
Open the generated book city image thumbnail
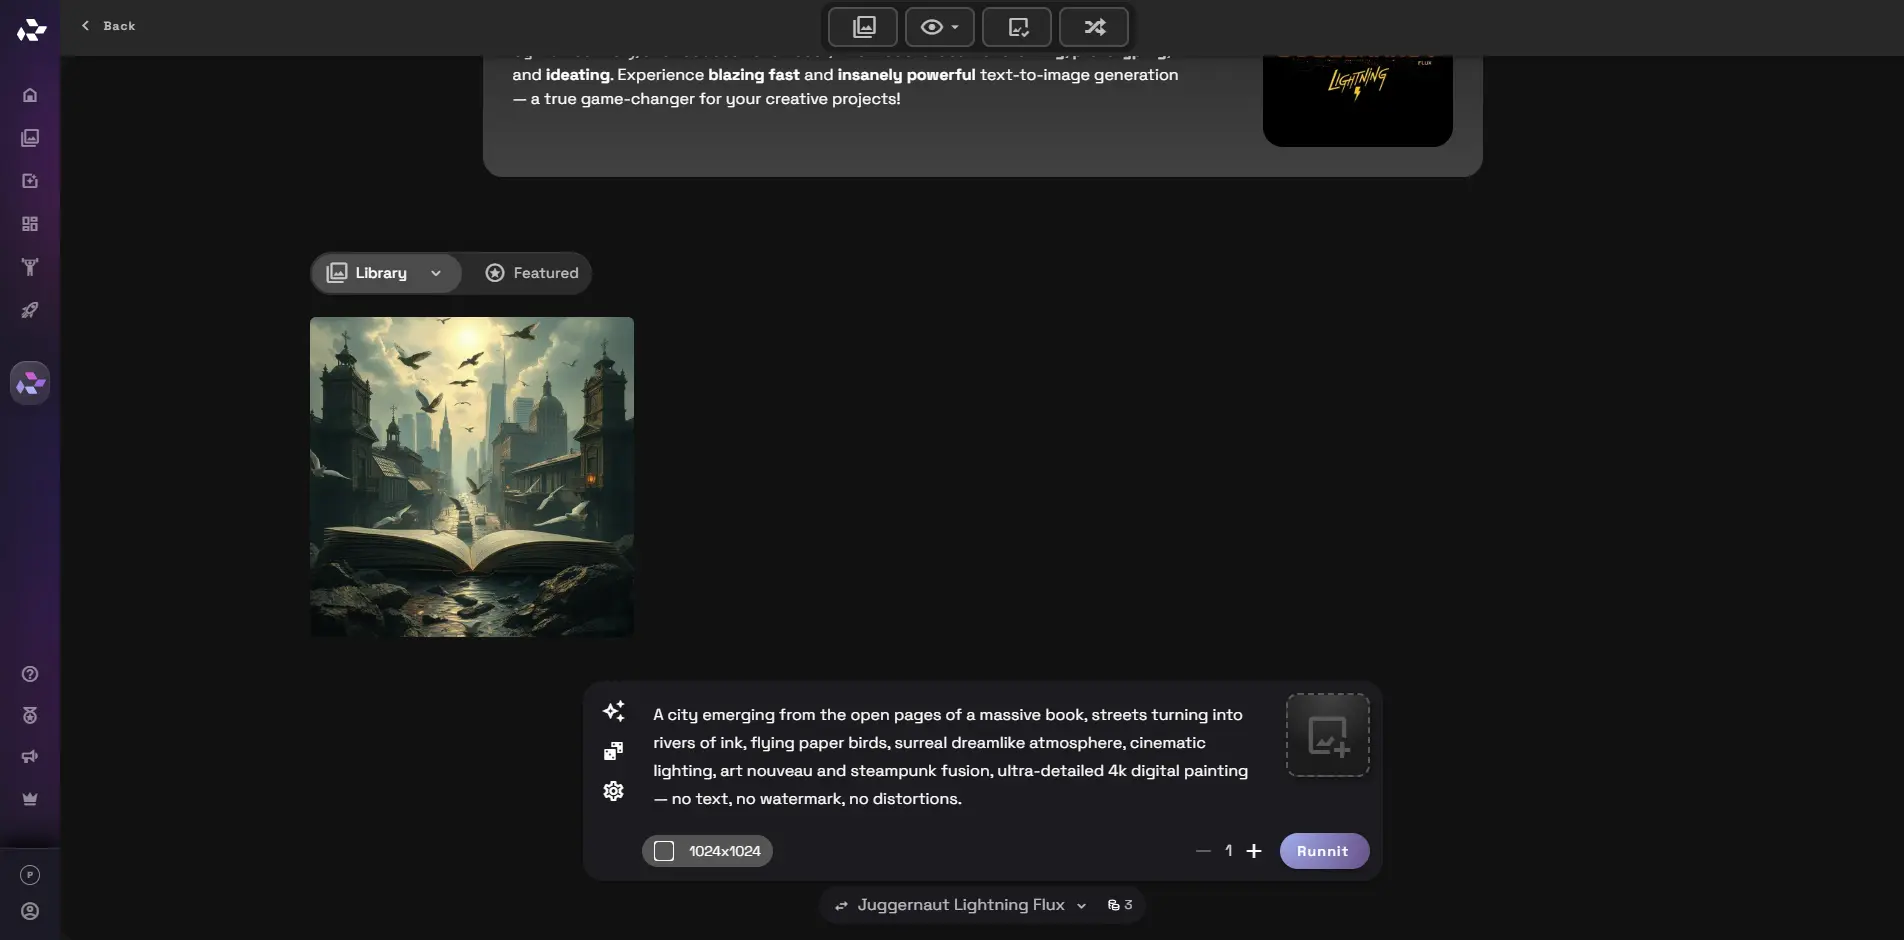[472, 477]
